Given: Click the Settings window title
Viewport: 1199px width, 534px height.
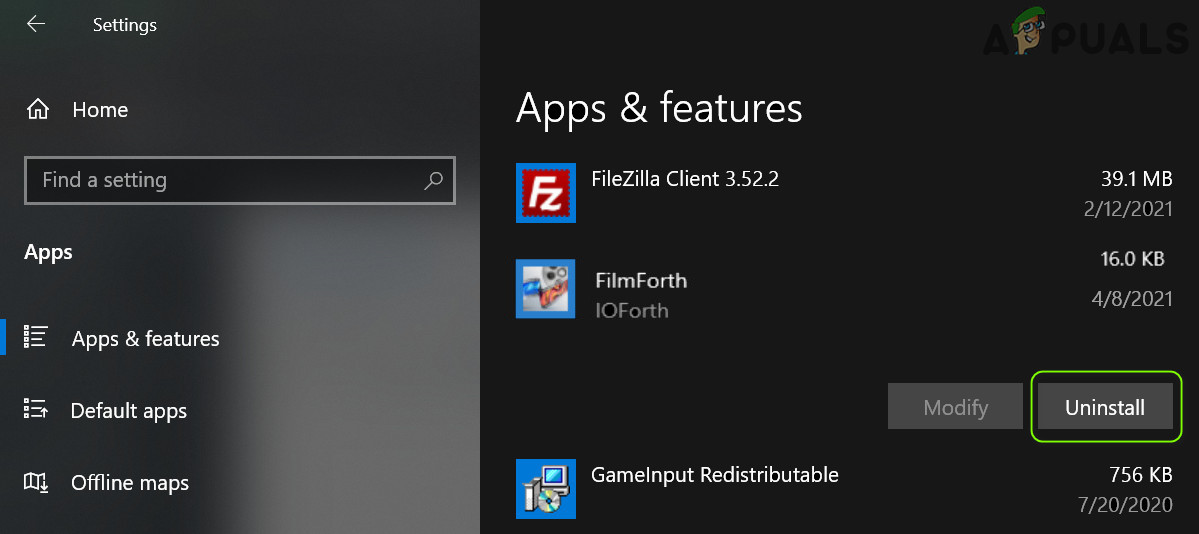Looking at the screenshot, I should pos(125,24).
